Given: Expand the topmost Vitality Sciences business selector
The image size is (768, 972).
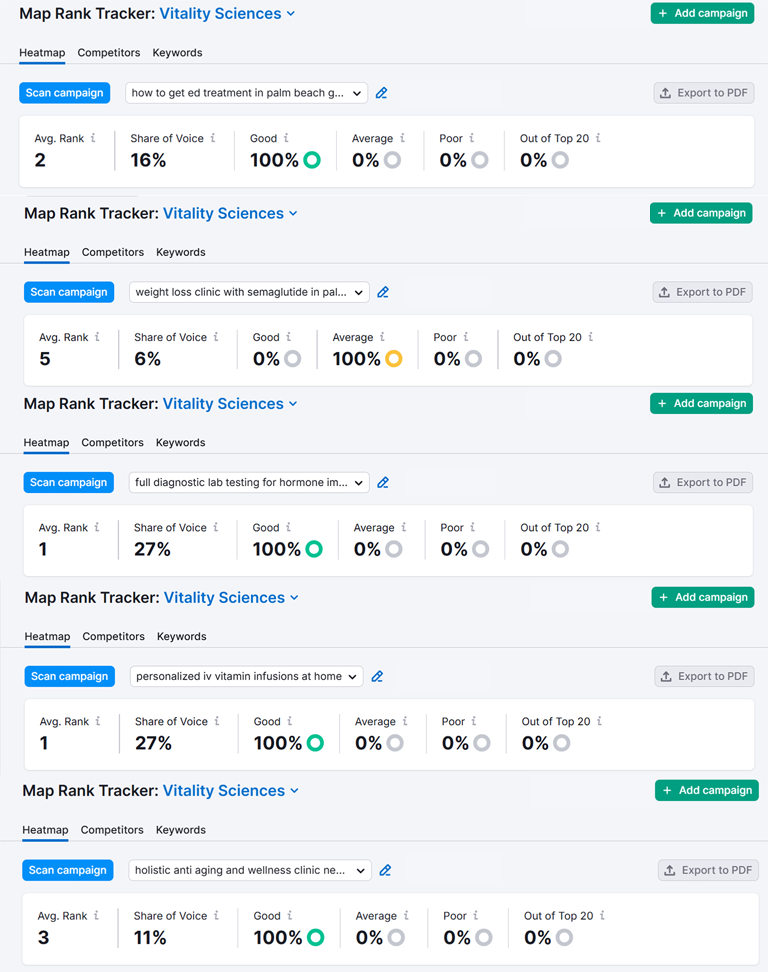Looking at the screenshot, I should click(227, 13).
